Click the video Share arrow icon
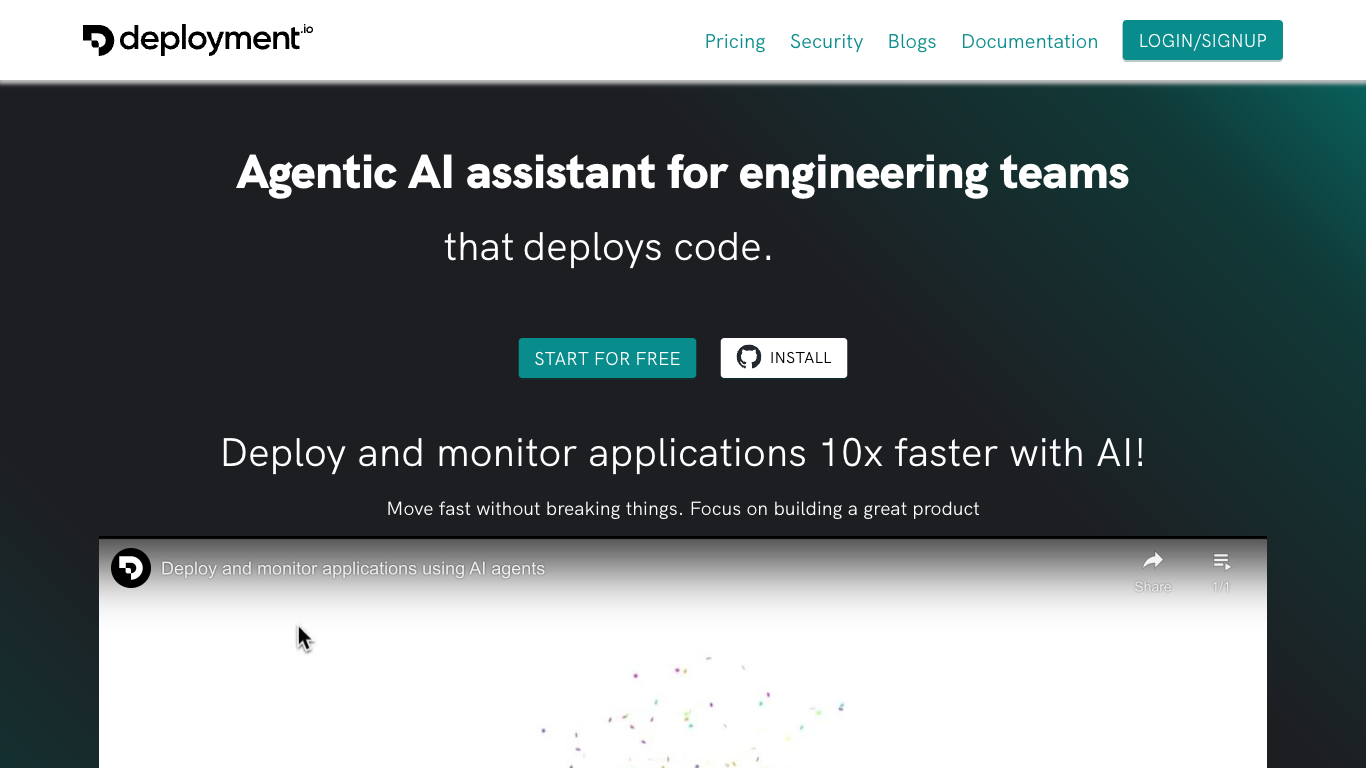 click(1153, 561)
